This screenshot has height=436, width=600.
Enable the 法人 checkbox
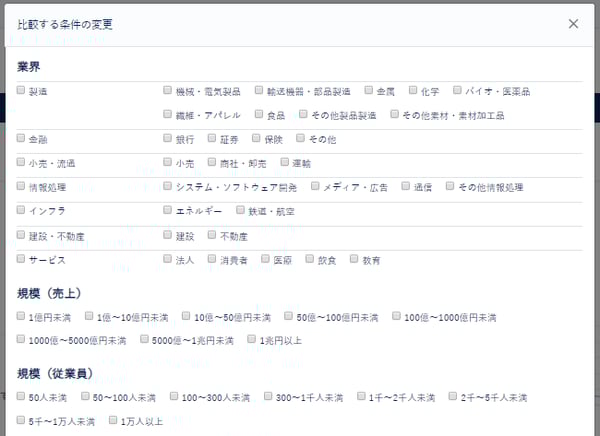pyautogui.click(x=167, y=259)
